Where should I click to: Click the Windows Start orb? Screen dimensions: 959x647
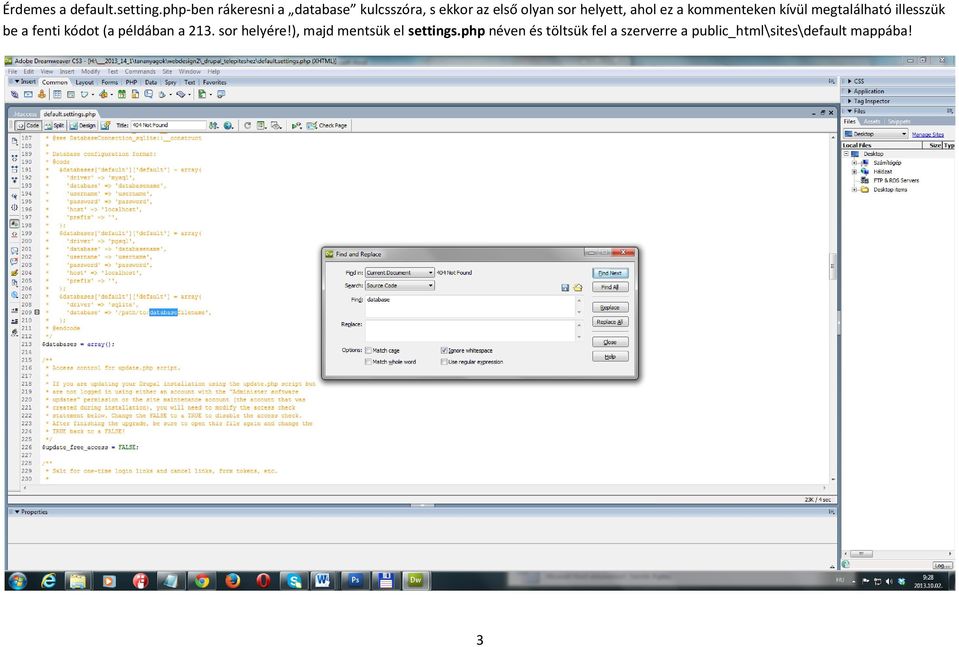[x=17, y=580]
